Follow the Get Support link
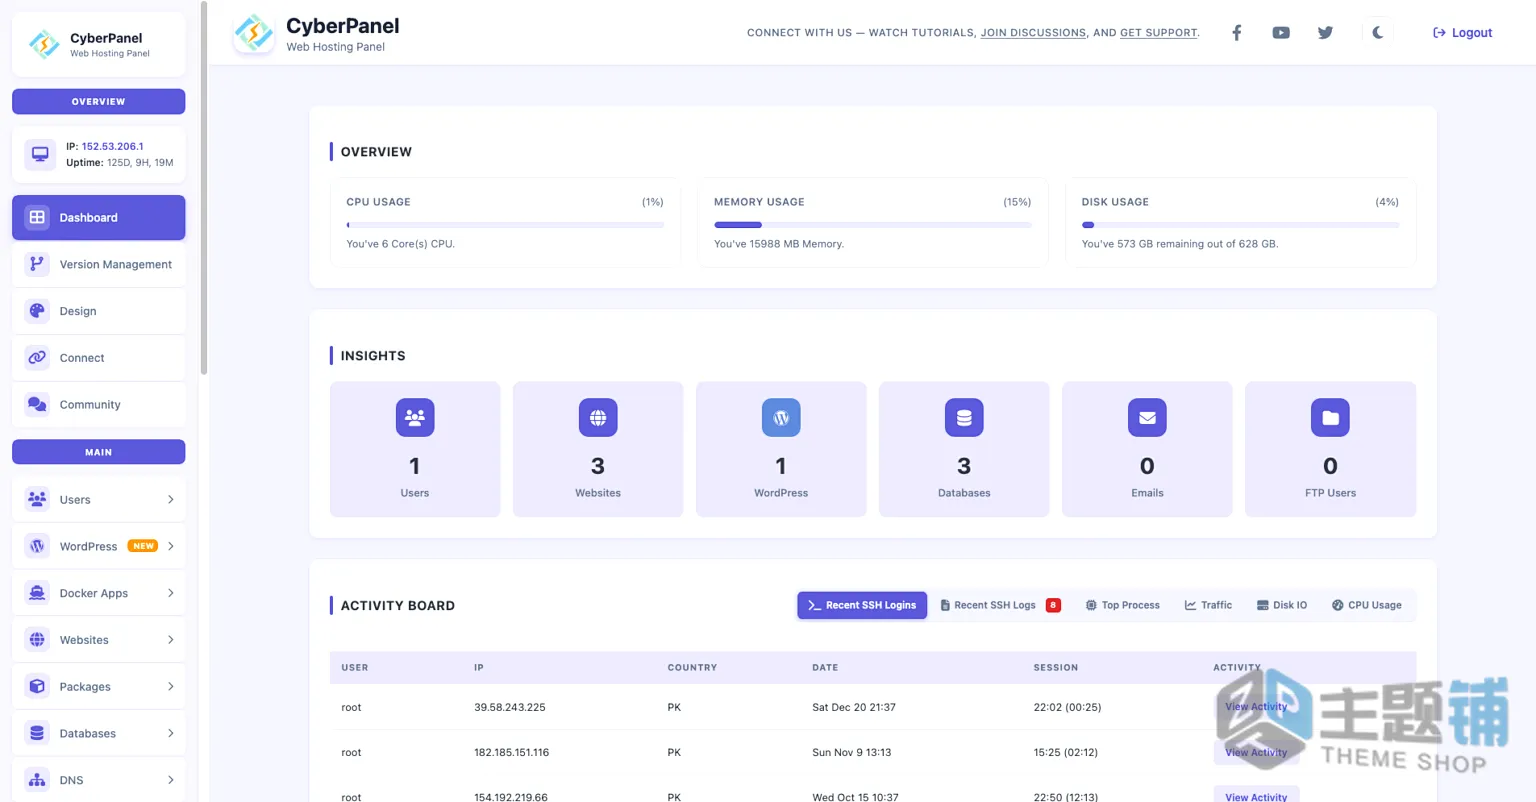 tap(1158, 33)
